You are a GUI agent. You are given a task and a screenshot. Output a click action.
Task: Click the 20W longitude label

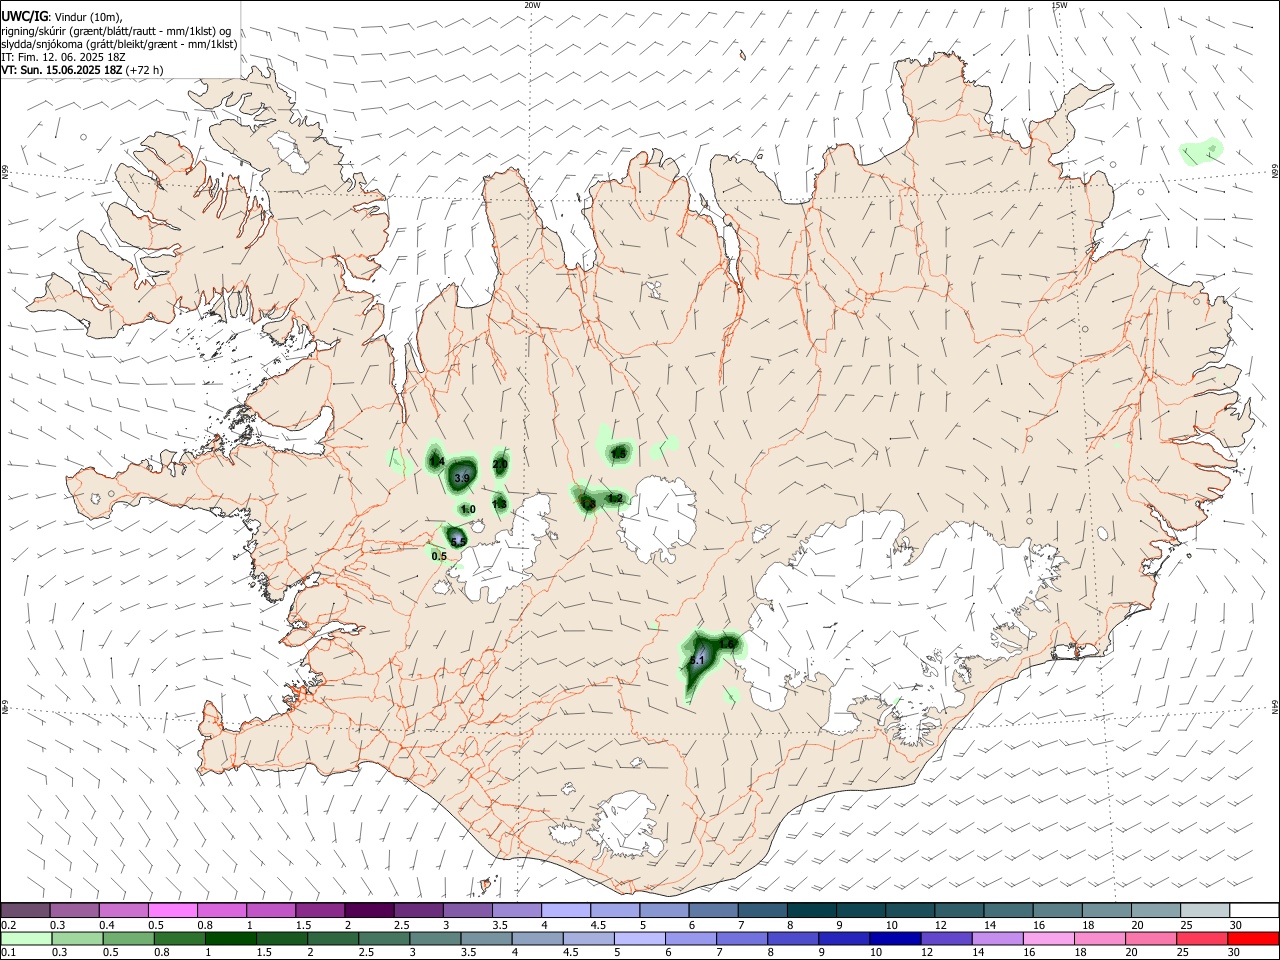(532, 5)
